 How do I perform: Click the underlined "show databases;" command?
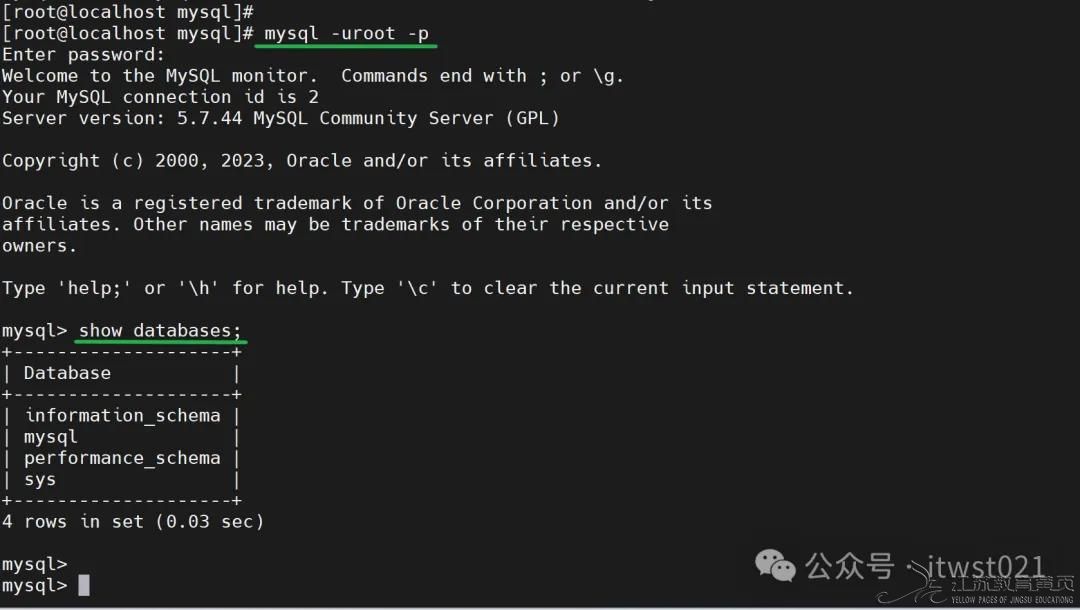click(x=160, y=330)
